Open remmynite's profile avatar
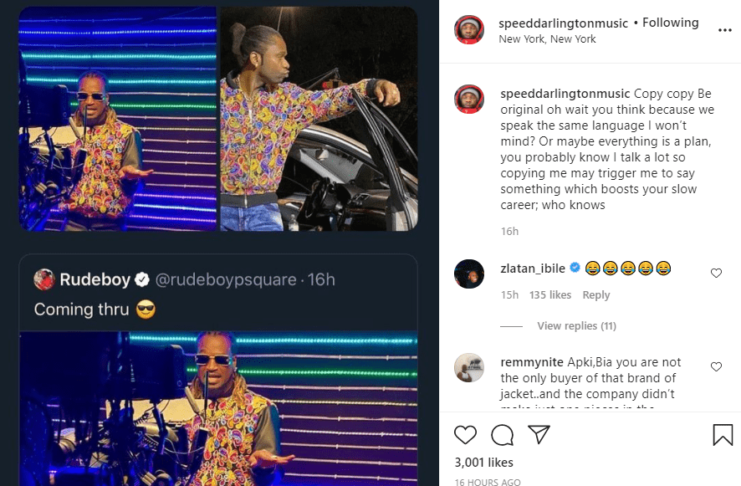Screen dimensions: 741x486 coord(469,367)
